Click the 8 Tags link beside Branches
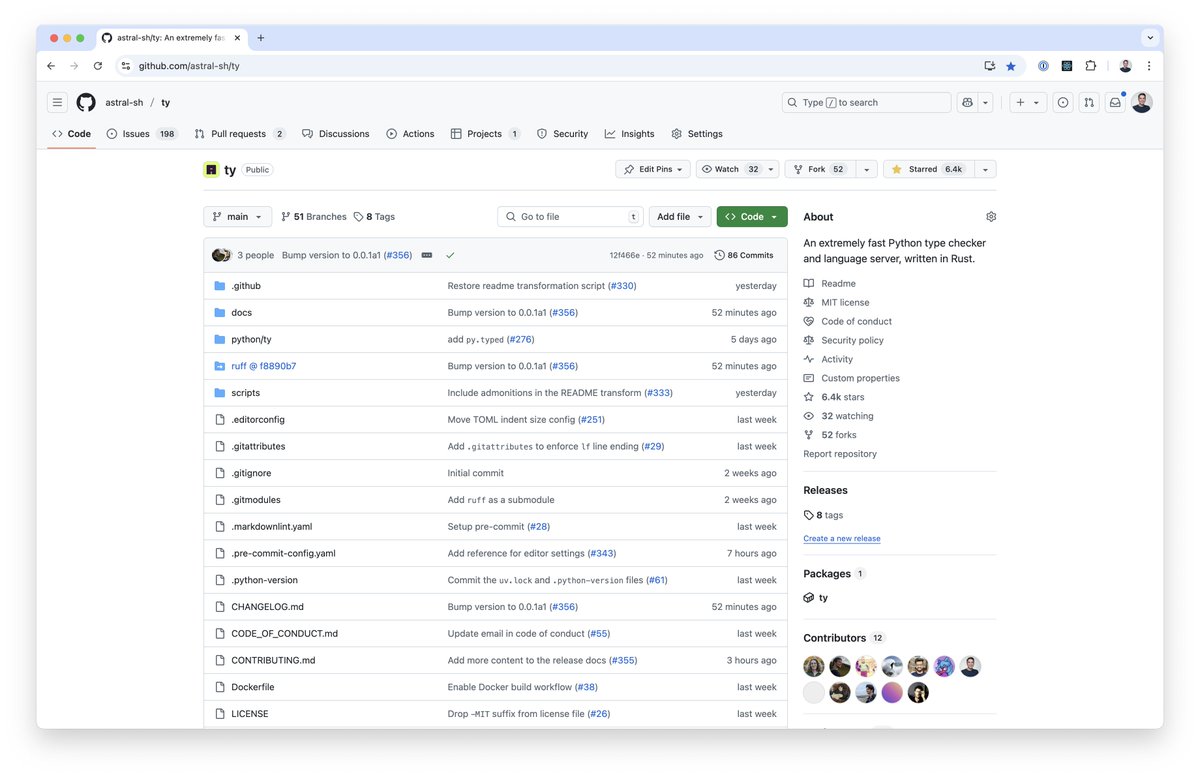This screenshot has width=1200, height=777. coord(375,217)
